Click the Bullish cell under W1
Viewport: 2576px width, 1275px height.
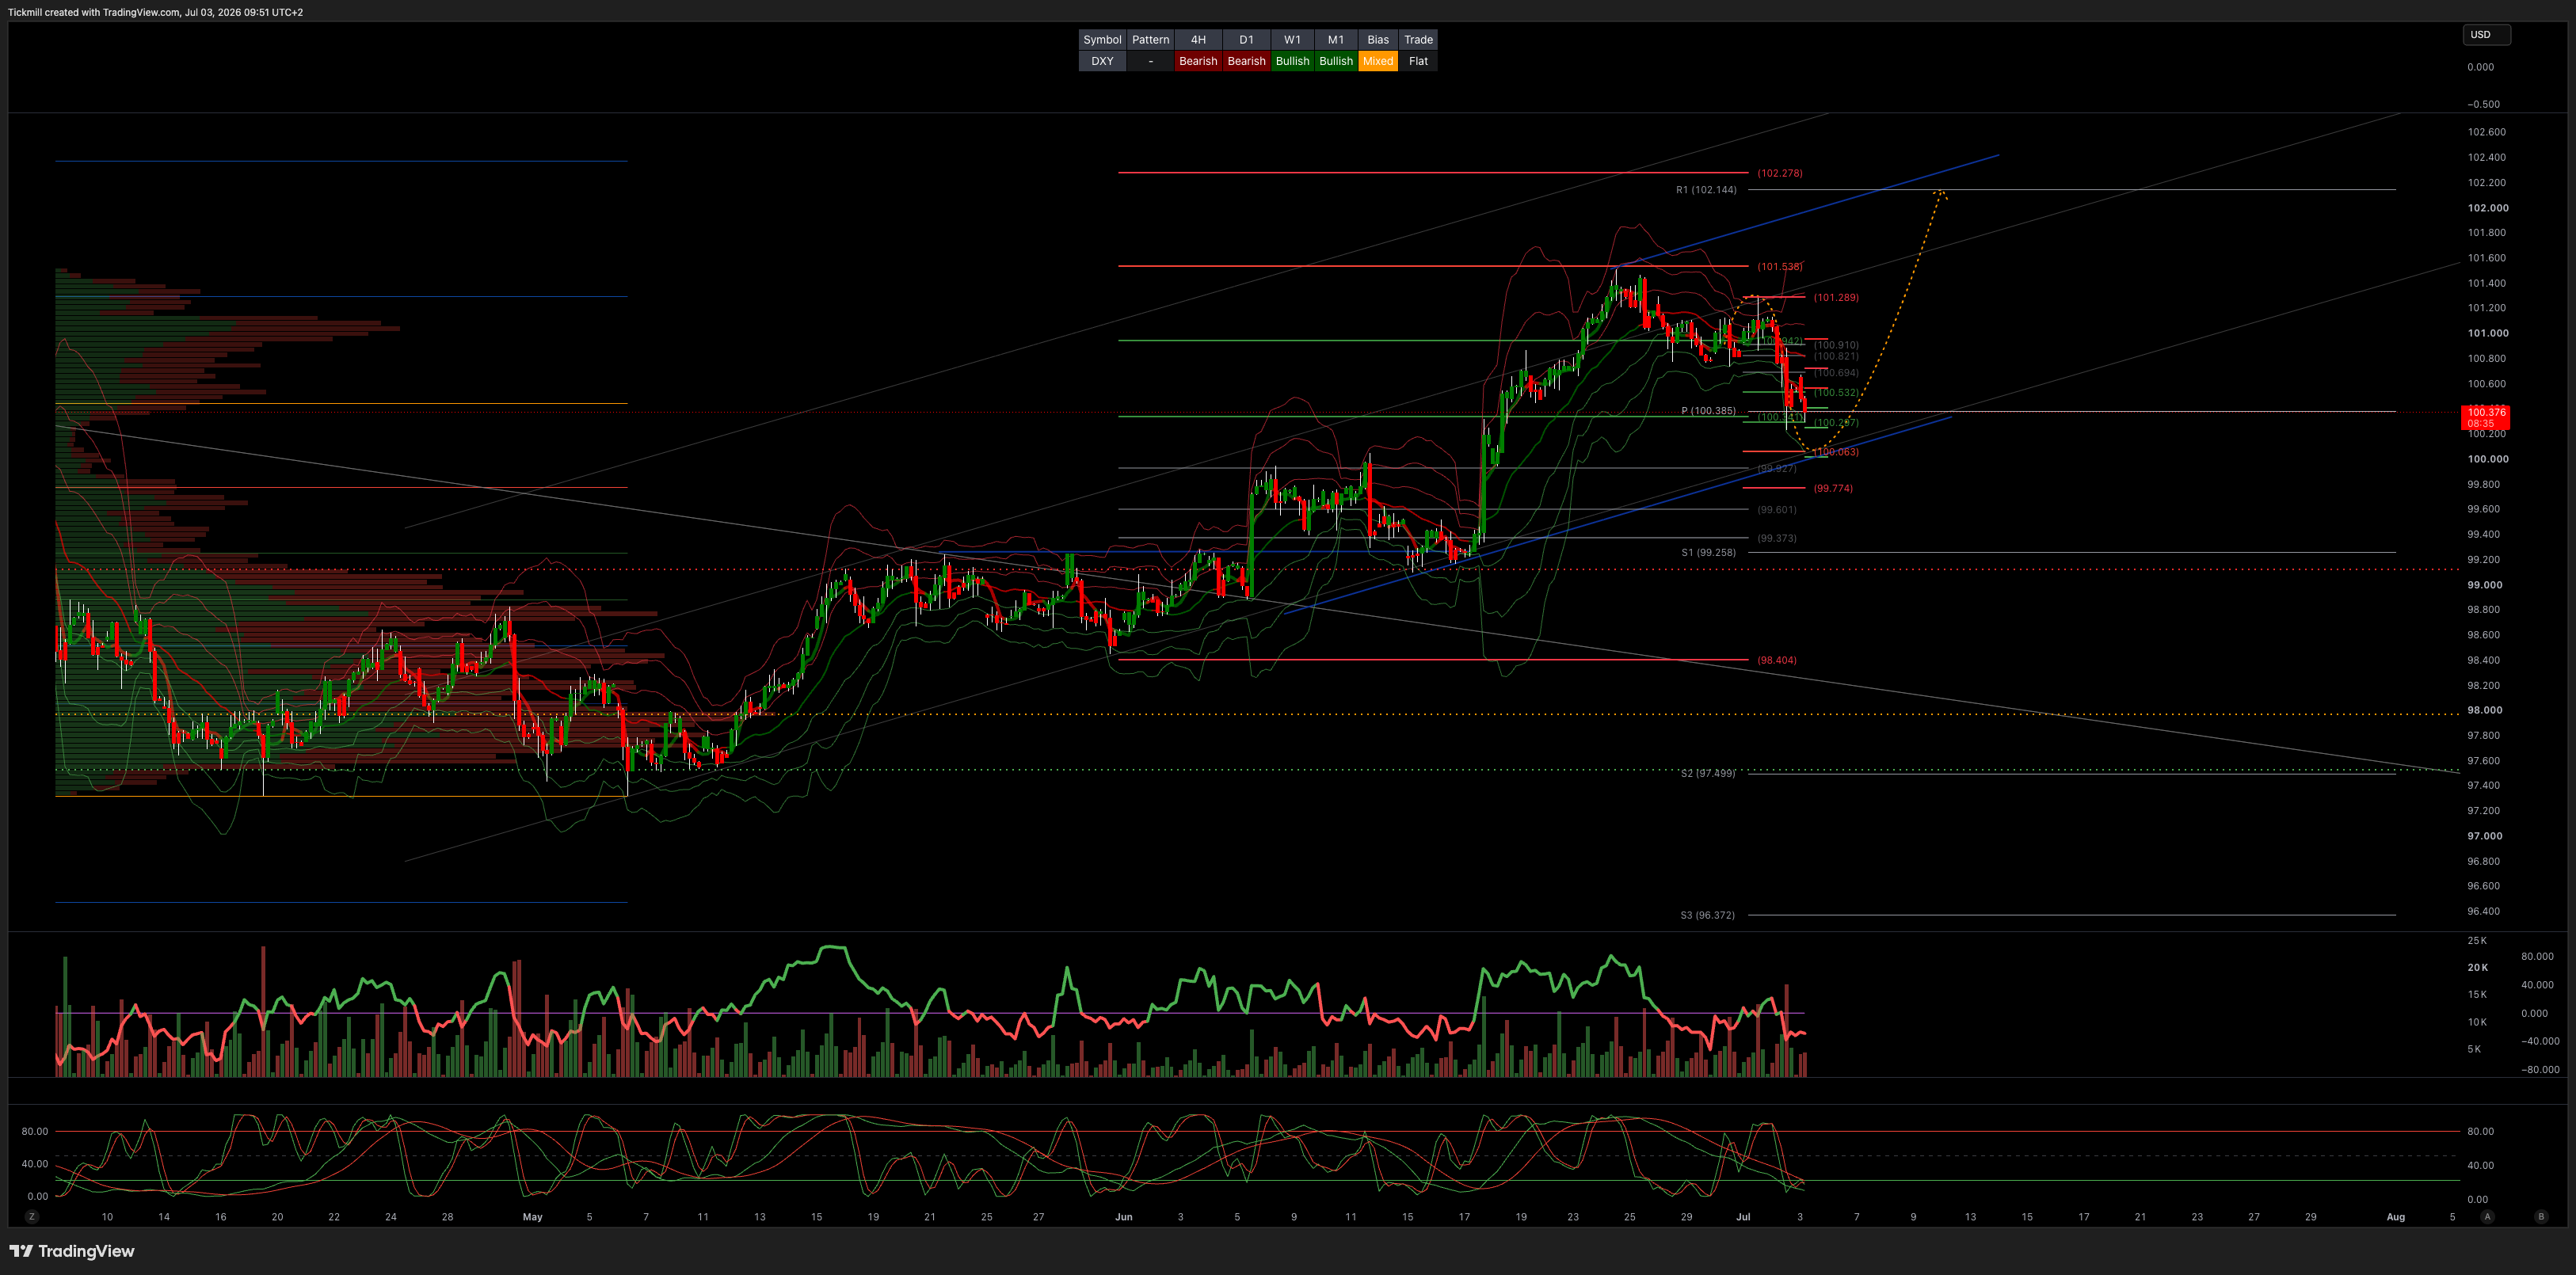1292,61
